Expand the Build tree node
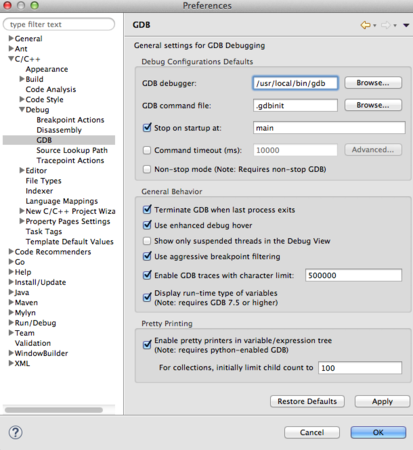 pyautogui.click(x=22, y=79)
